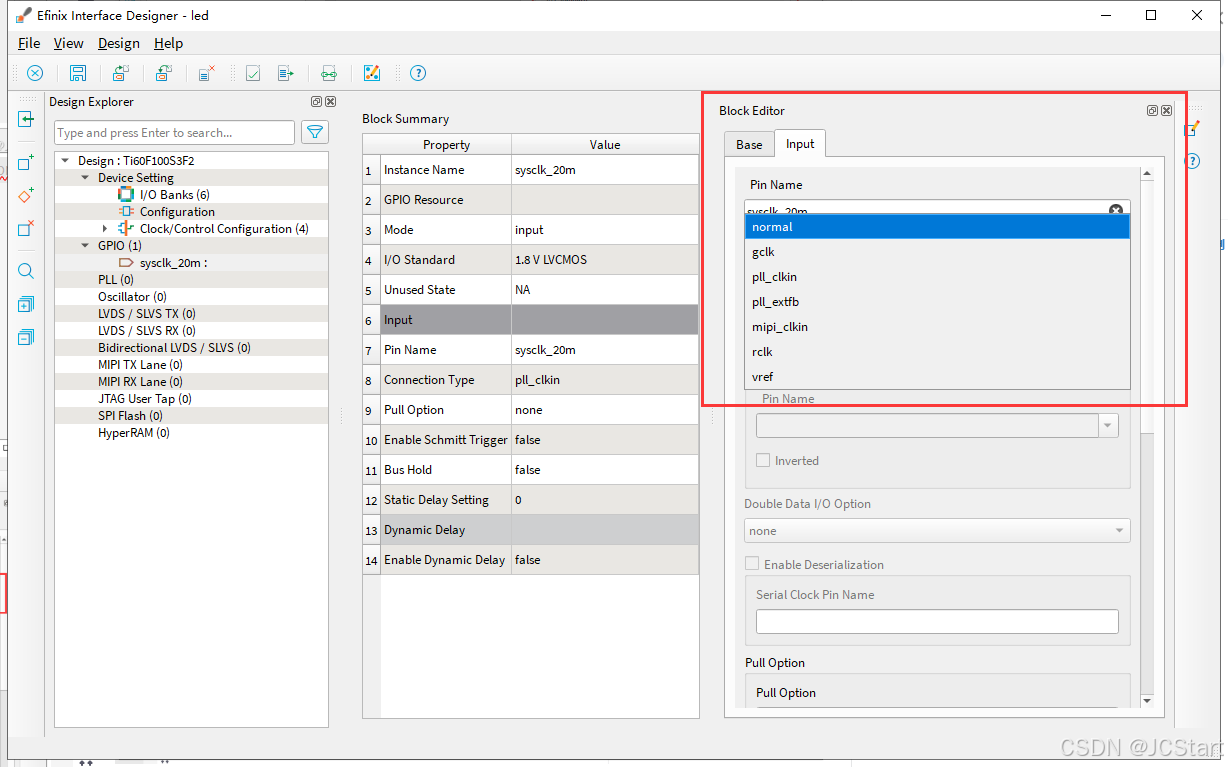1228x767 pixels.
Task: Select I/O Banks (6) in the tree
Action: tap(175, 195)
